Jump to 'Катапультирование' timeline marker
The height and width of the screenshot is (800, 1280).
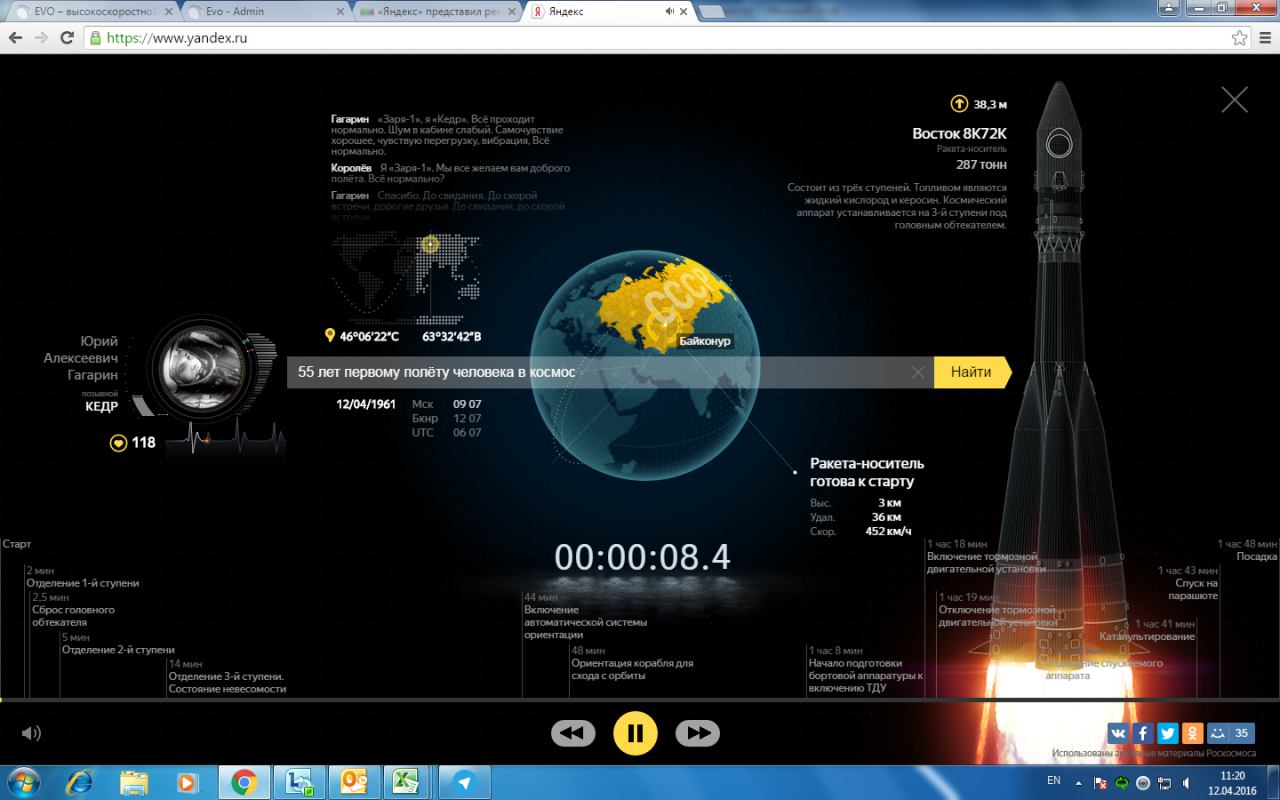pyautogui.click(x=1147, y=630)
